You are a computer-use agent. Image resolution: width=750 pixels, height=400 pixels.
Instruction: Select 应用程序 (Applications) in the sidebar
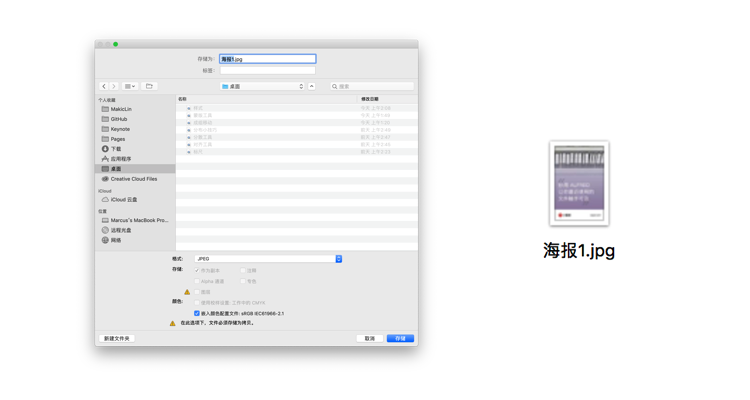point(120,159)
